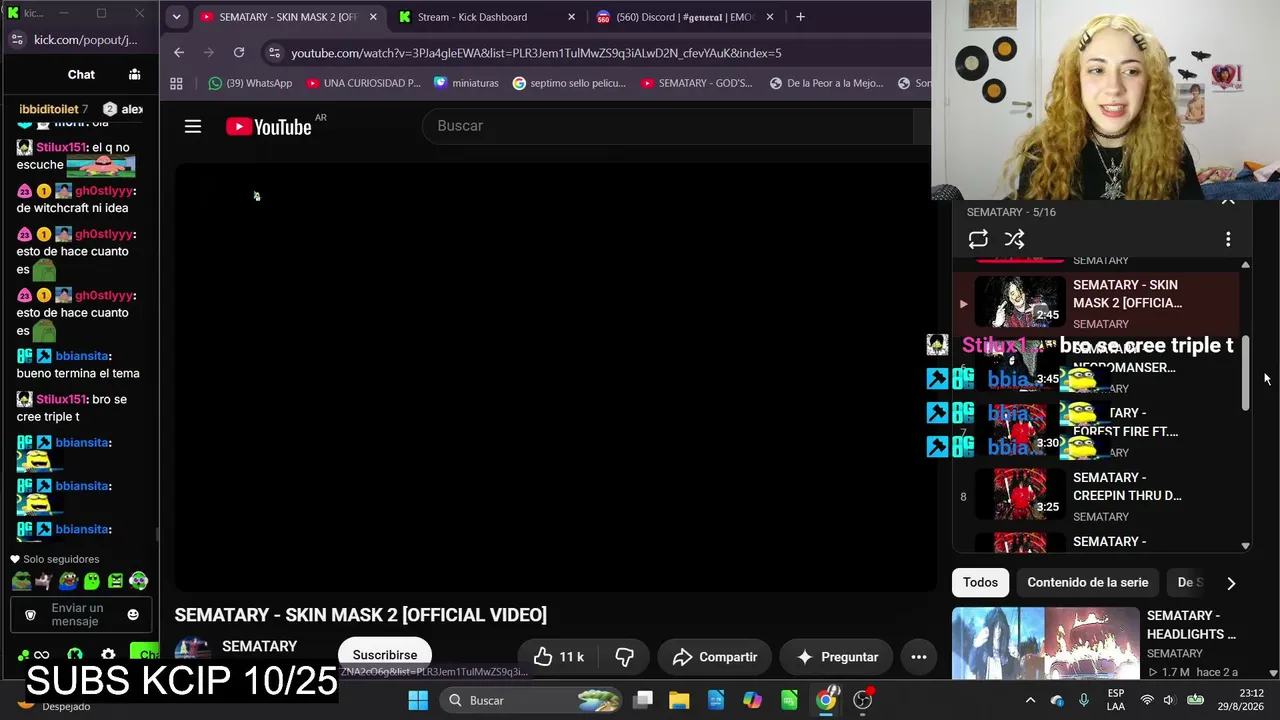
Task: Open the UNA CURIOSIDAD bookmark
Action: tap(364, 83)
